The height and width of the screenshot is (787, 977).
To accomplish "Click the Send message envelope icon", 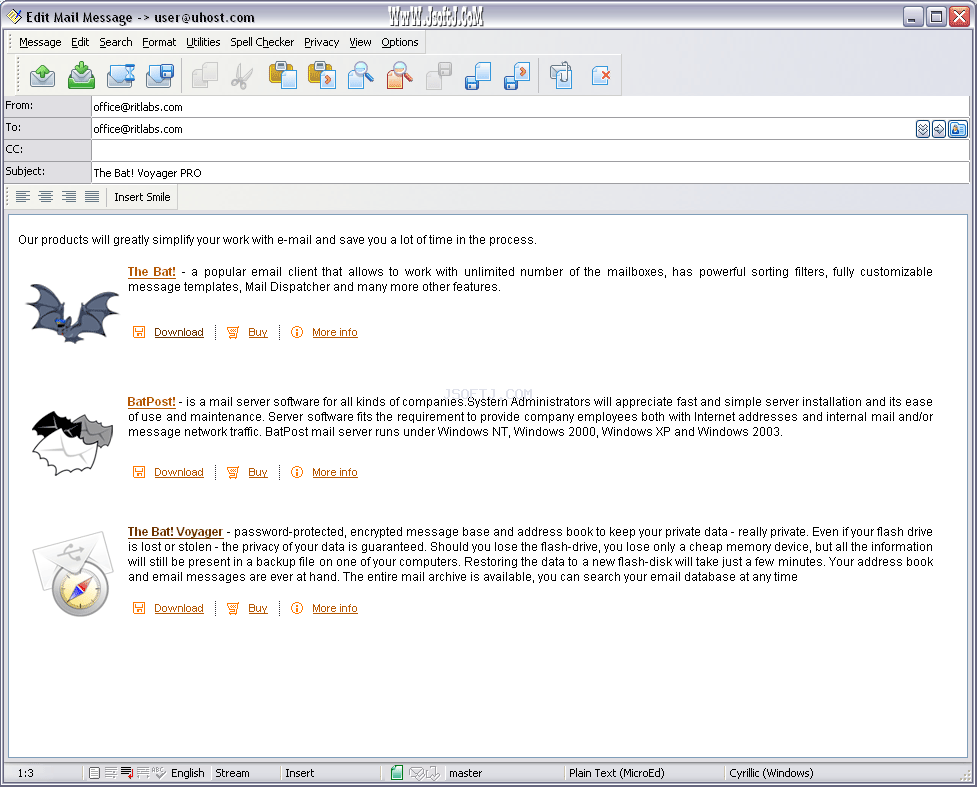I will [x=42, y=76].
